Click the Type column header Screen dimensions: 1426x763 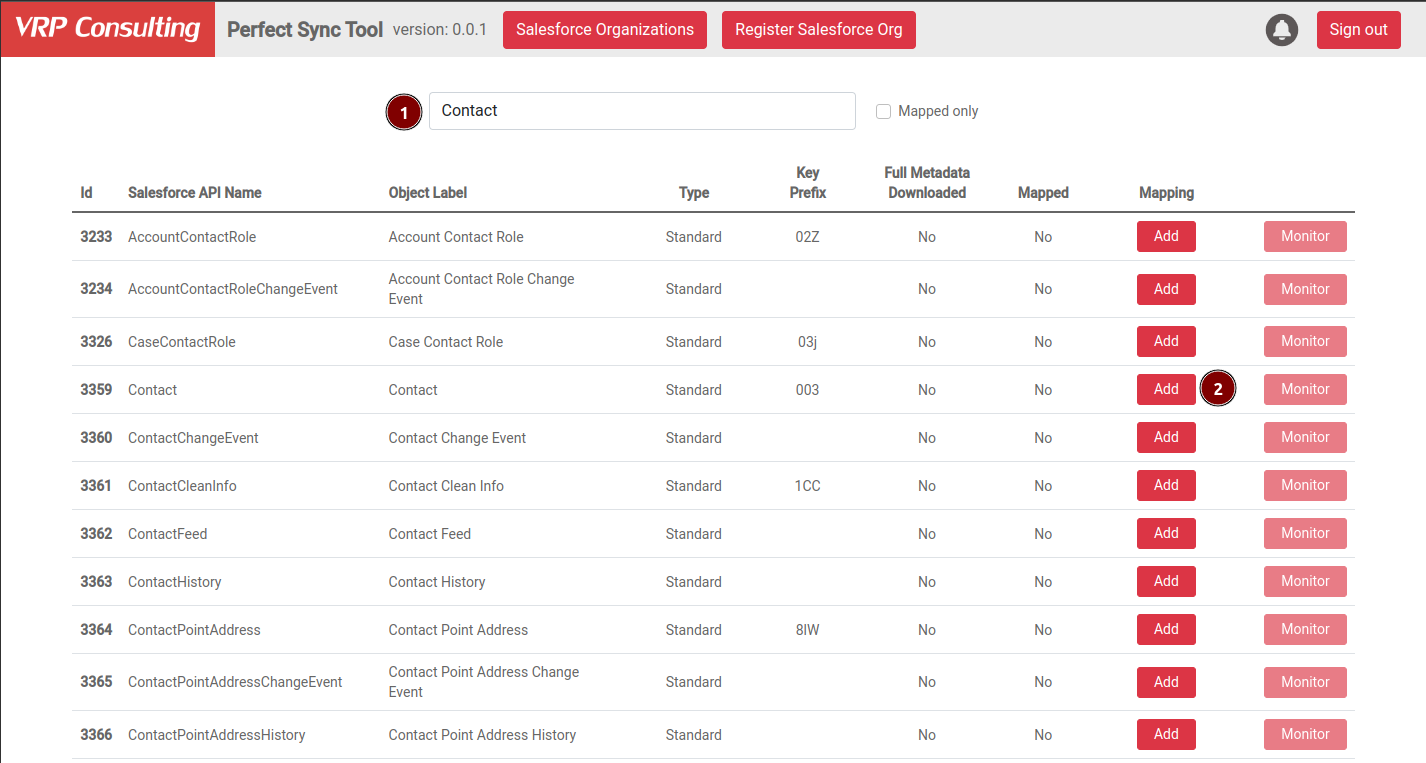click(694, 193)
